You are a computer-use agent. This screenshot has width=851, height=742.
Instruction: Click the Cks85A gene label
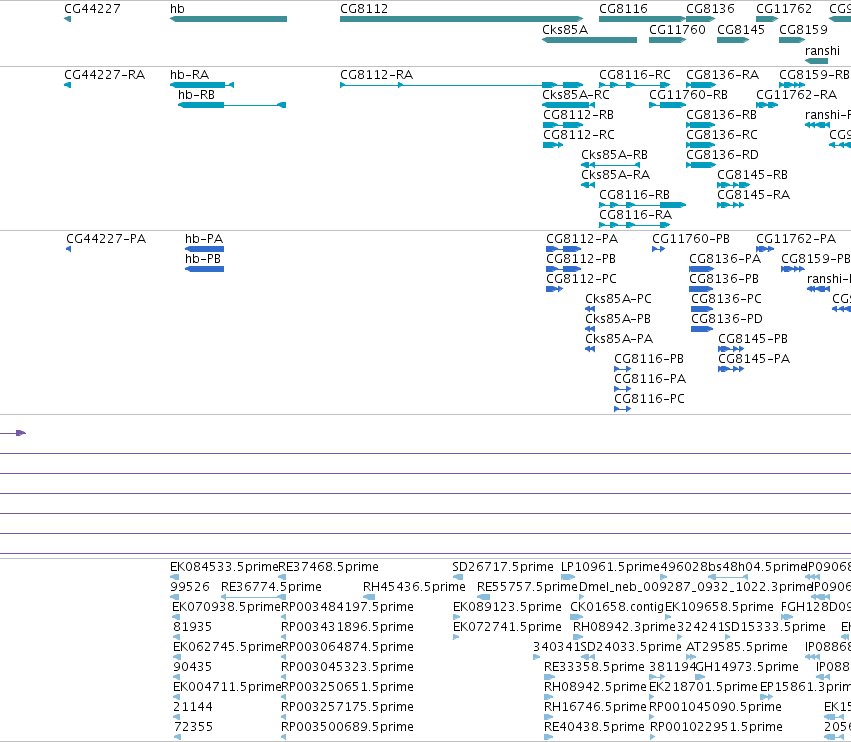pyautogui.click(x=565, y=29)
